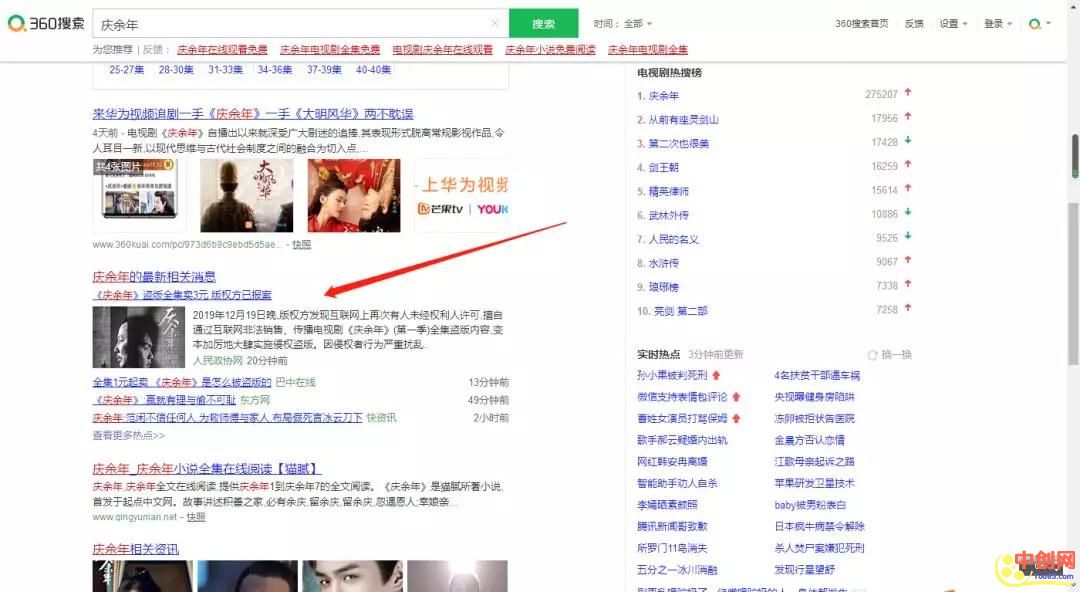Image resolution: width=1080 pixels, height=592 pixels.
Task: Open the 360搜索首页 link
Action: tap(861, 24)
